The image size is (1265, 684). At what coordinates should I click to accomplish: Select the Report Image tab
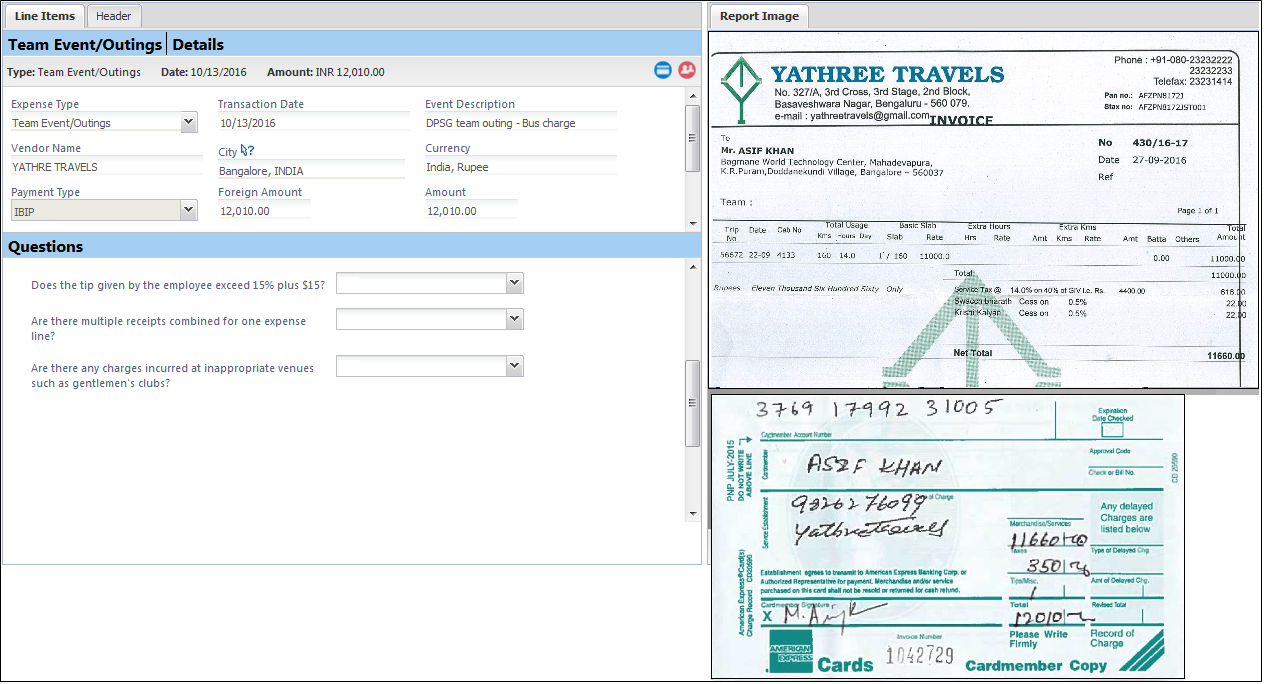(x=759, y=16)
